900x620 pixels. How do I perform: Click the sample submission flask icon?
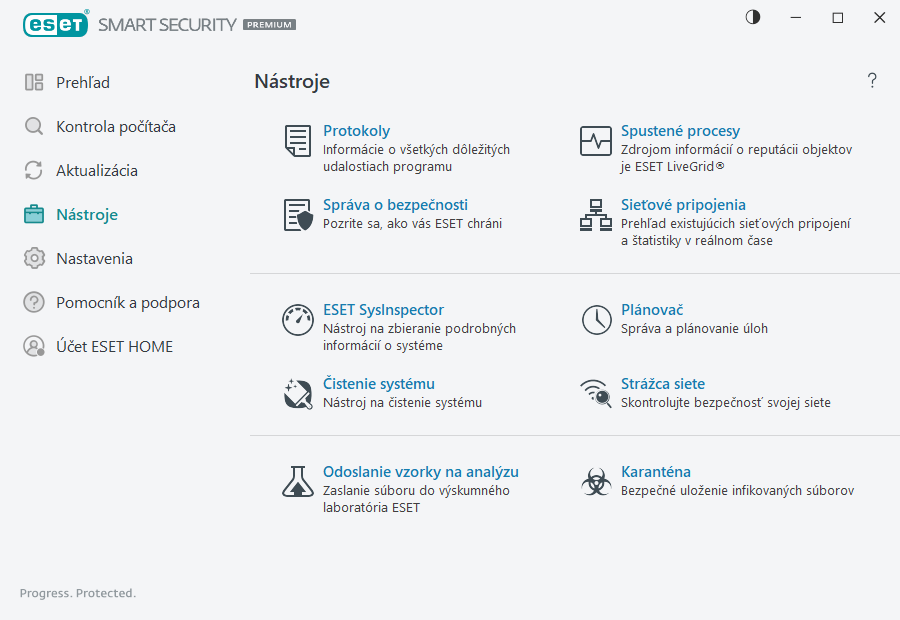point(297,482)
